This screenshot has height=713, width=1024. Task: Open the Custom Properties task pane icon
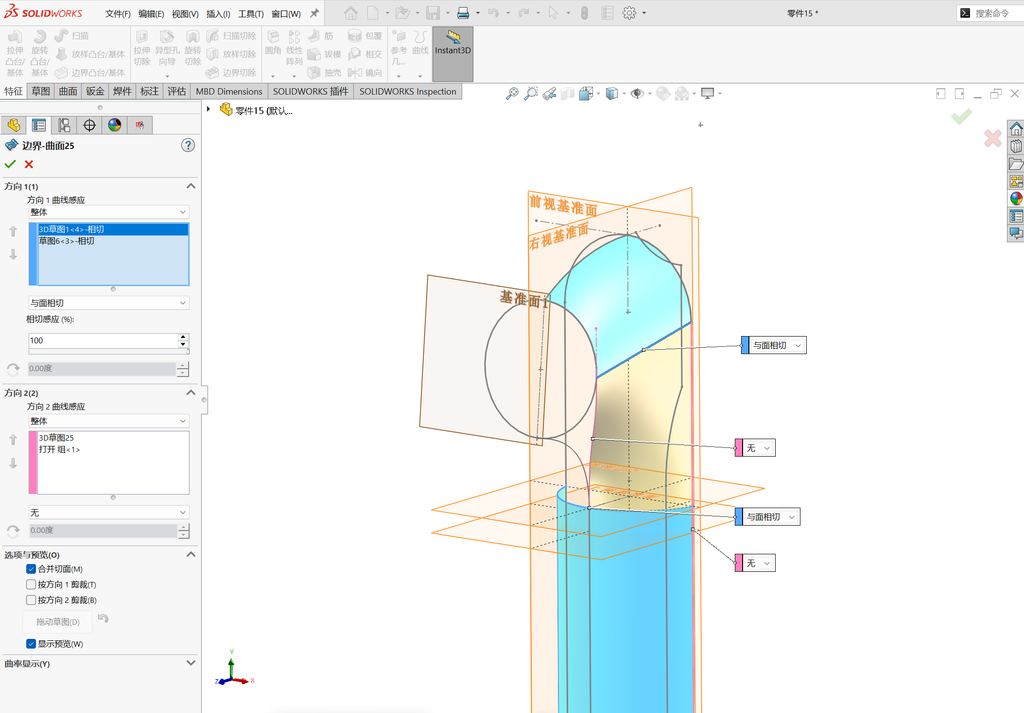pyautogui.click(x=1016, y=216)
